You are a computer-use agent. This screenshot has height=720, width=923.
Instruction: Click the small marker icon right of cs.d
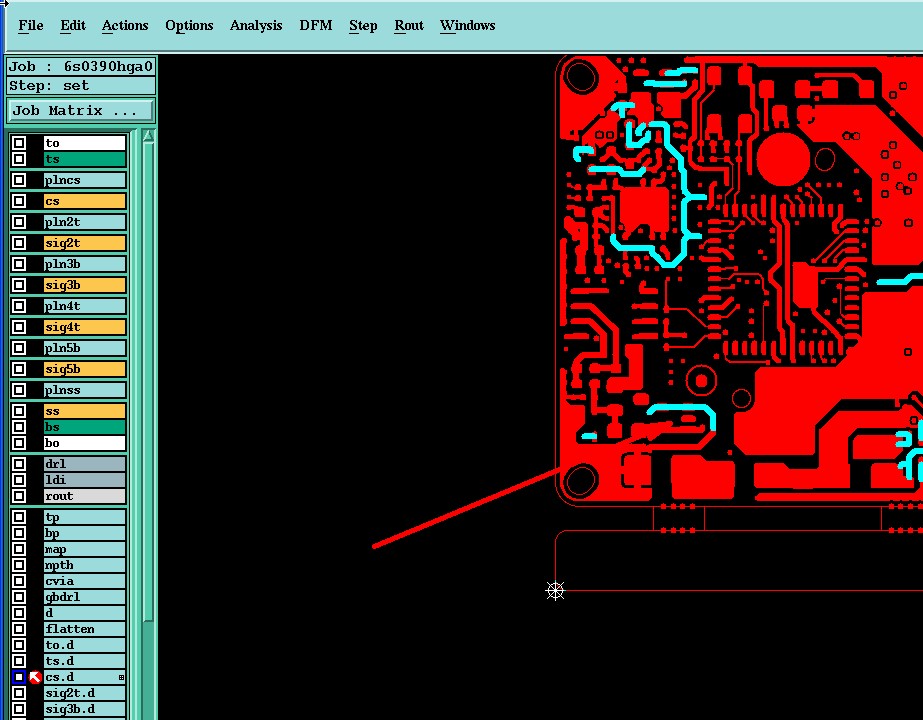click(122, 678)
